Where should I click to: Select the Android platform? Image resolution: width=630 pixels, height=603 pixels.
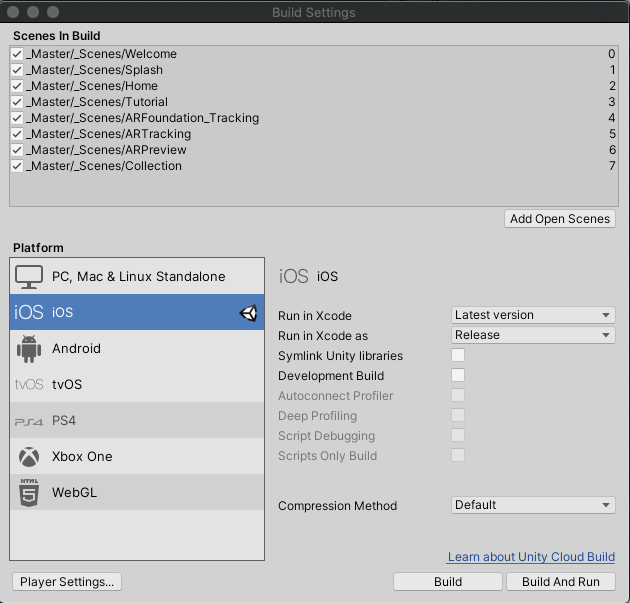(x=137, y=348)
